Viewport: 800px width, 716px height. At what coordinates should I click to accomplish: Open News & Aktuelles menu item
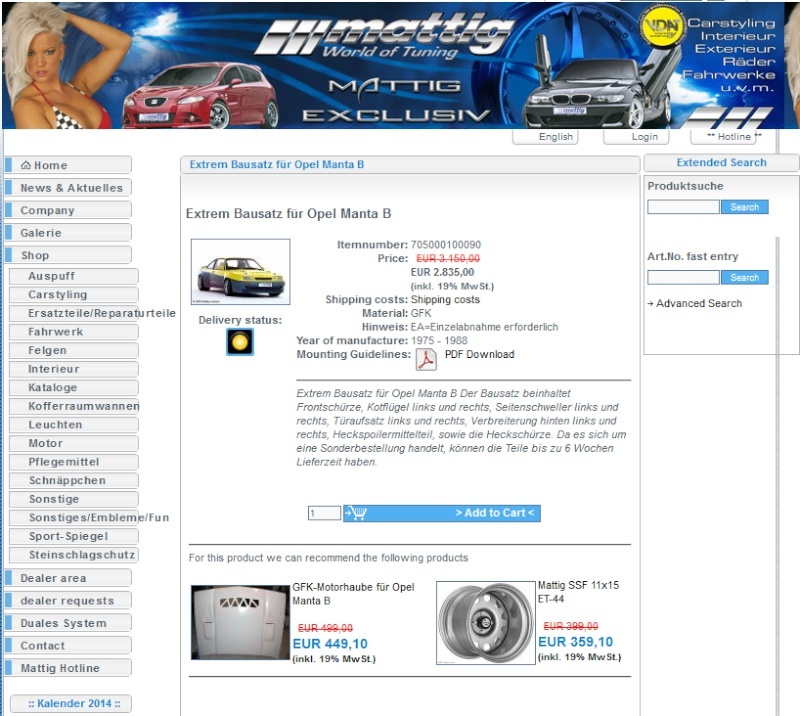pyautogui.click(x=68, y=187)
